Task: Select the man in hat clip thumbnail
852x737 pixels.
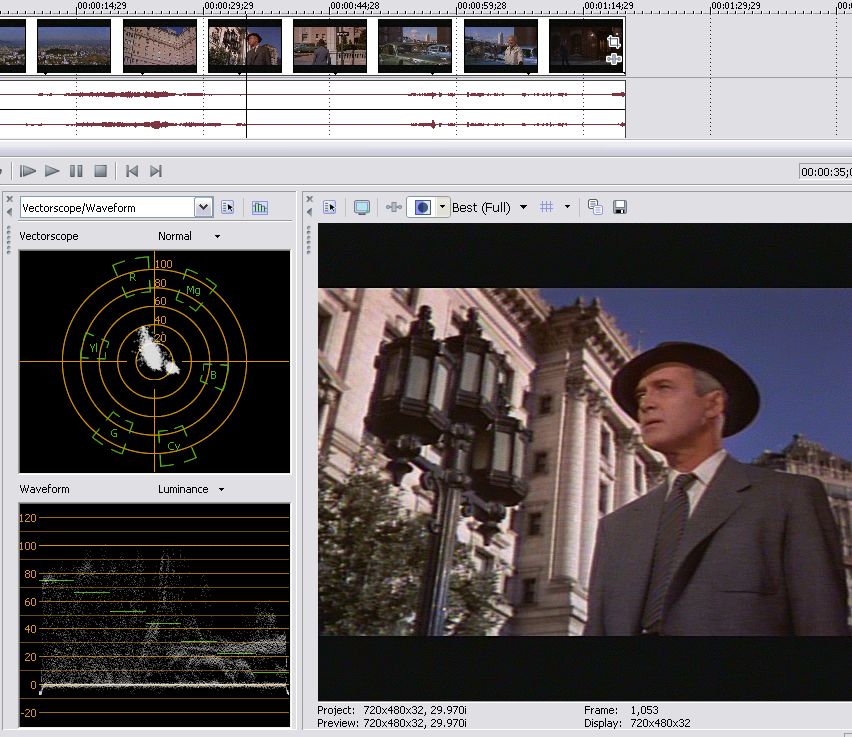Action: click(x=245, y=46)
